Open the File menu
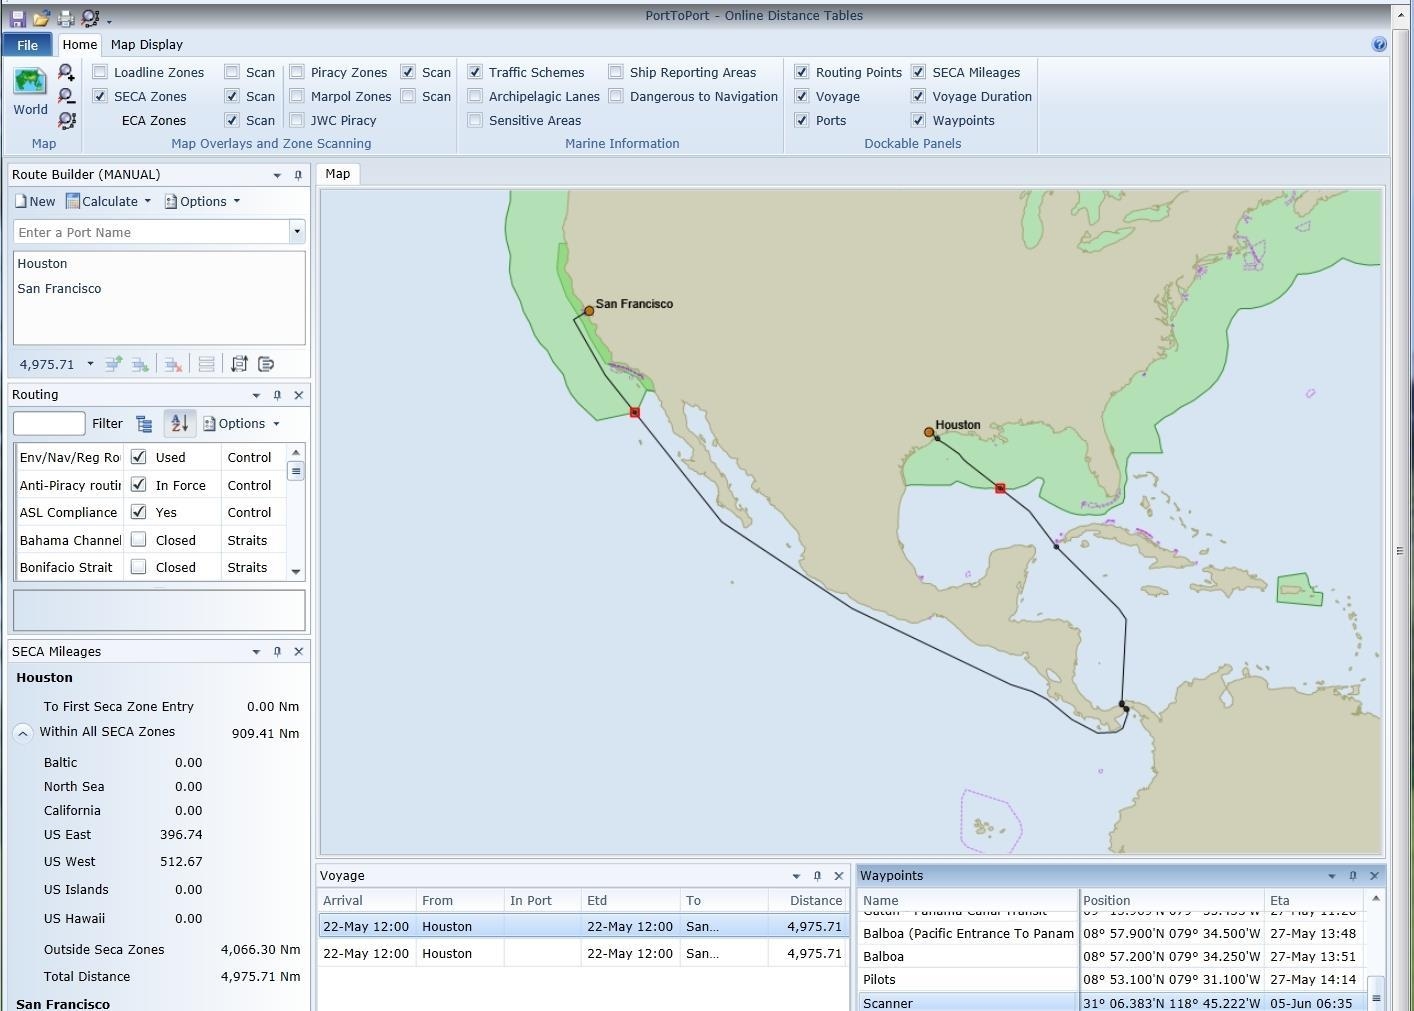 (28, 45)
